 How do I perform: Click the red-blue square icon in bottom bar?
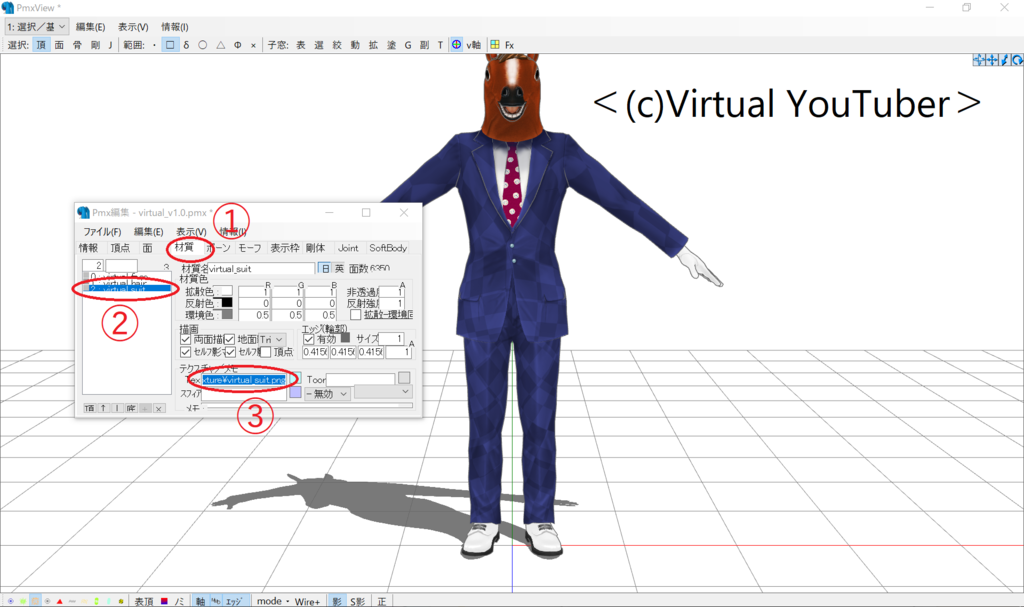pyautogui.click(x=165, y=601)
